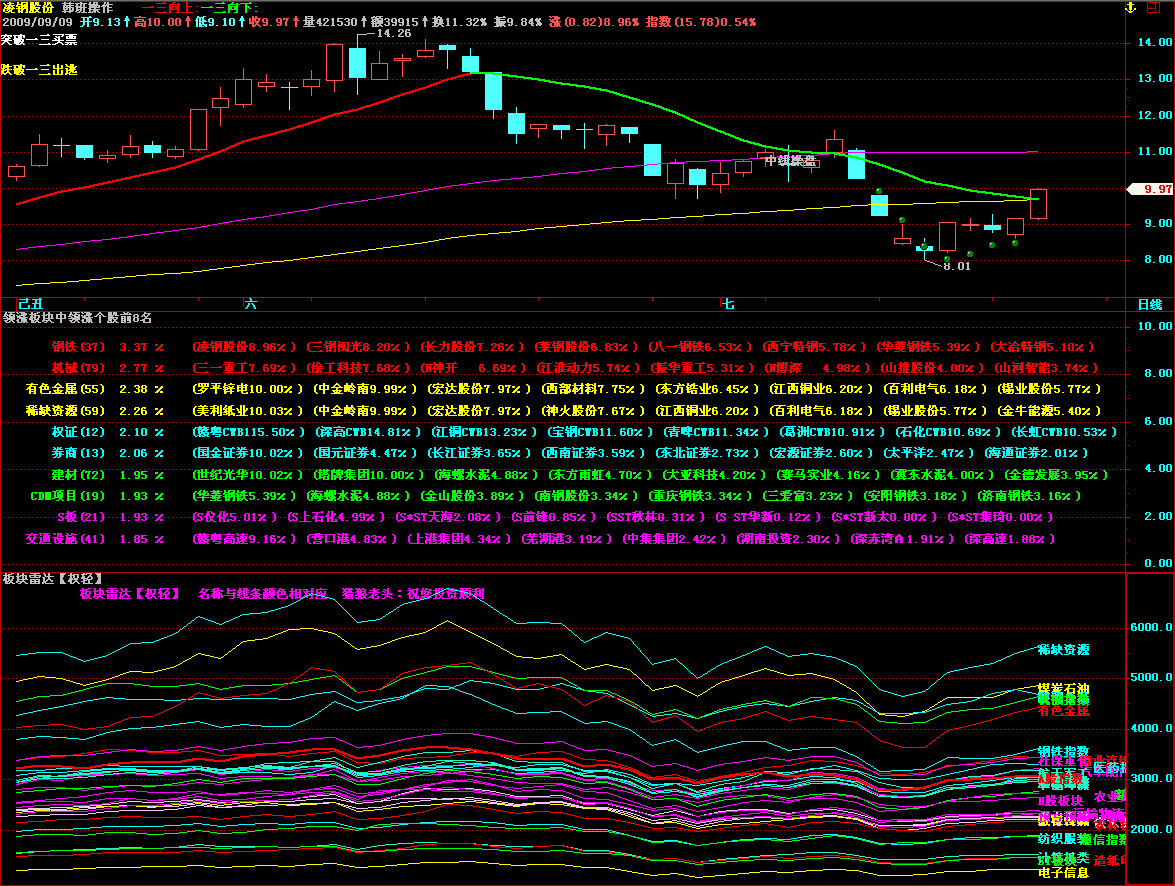Viewport: 1175px width, 886px height.
Task: Click 塔牌集团10.00% entry
Action: click(x=369, y=474)
